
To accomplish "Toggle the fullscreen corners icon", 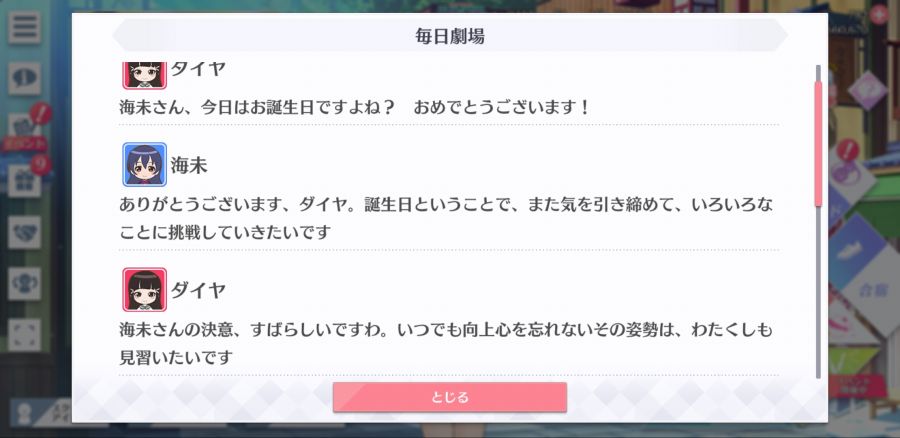I will click(24, 335).
